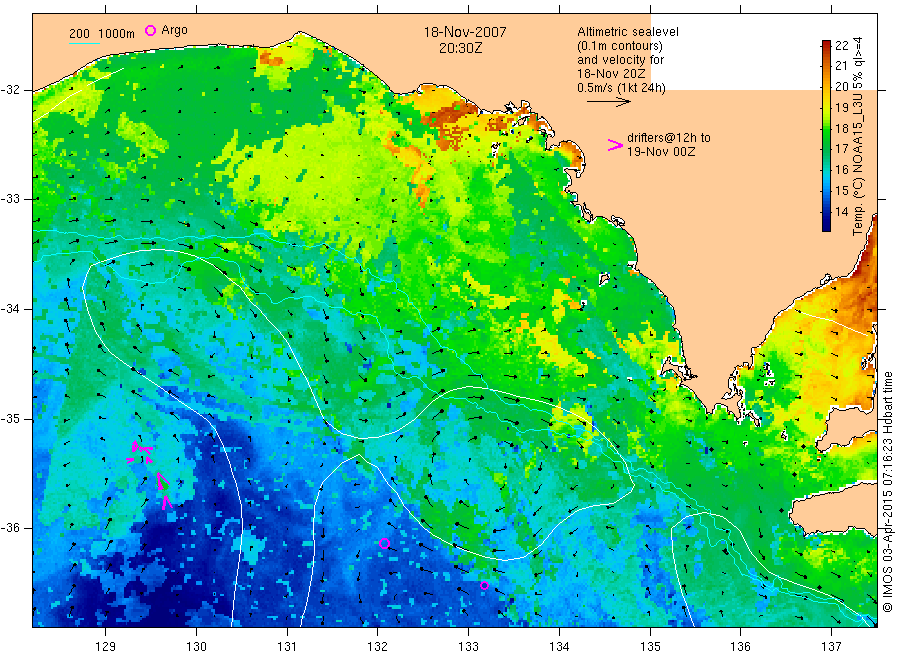Screen dimensions: 900x660
Task: Click the longitude label 136
Action: point(740,647)
